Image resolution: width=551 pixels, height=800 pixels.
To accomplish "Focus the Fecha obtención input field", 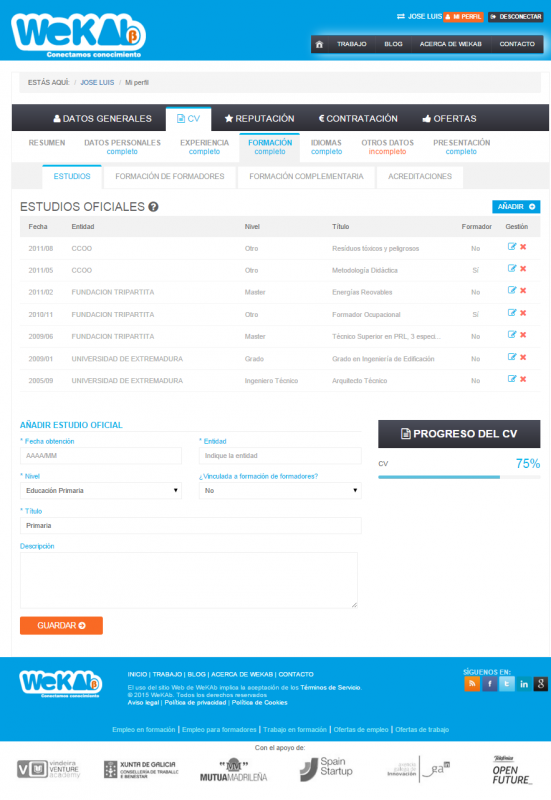I will (x=101, y=456).
